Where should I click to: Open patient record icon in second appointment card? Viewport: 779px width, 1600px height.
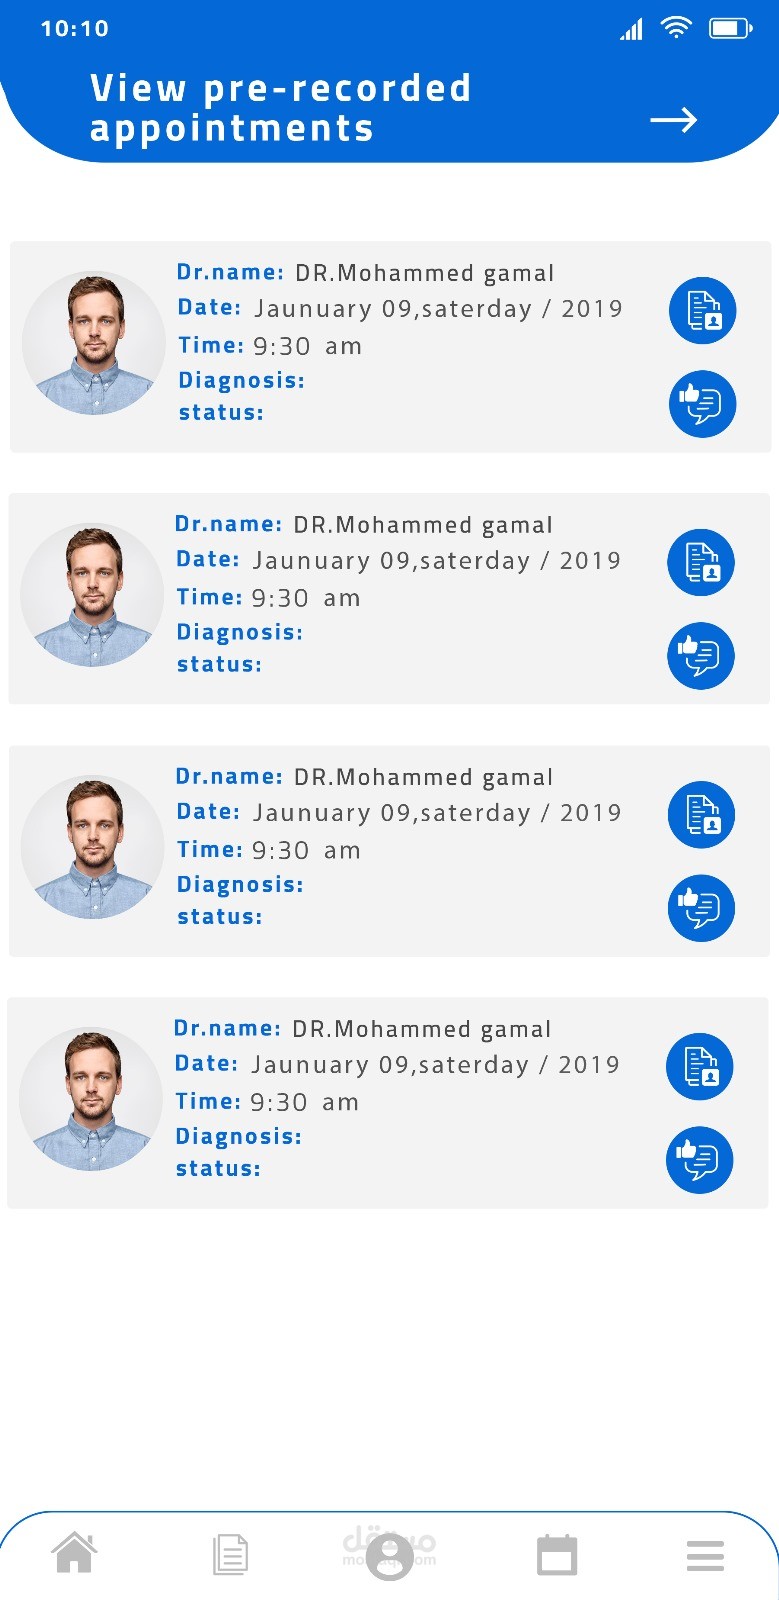[701, 563]
